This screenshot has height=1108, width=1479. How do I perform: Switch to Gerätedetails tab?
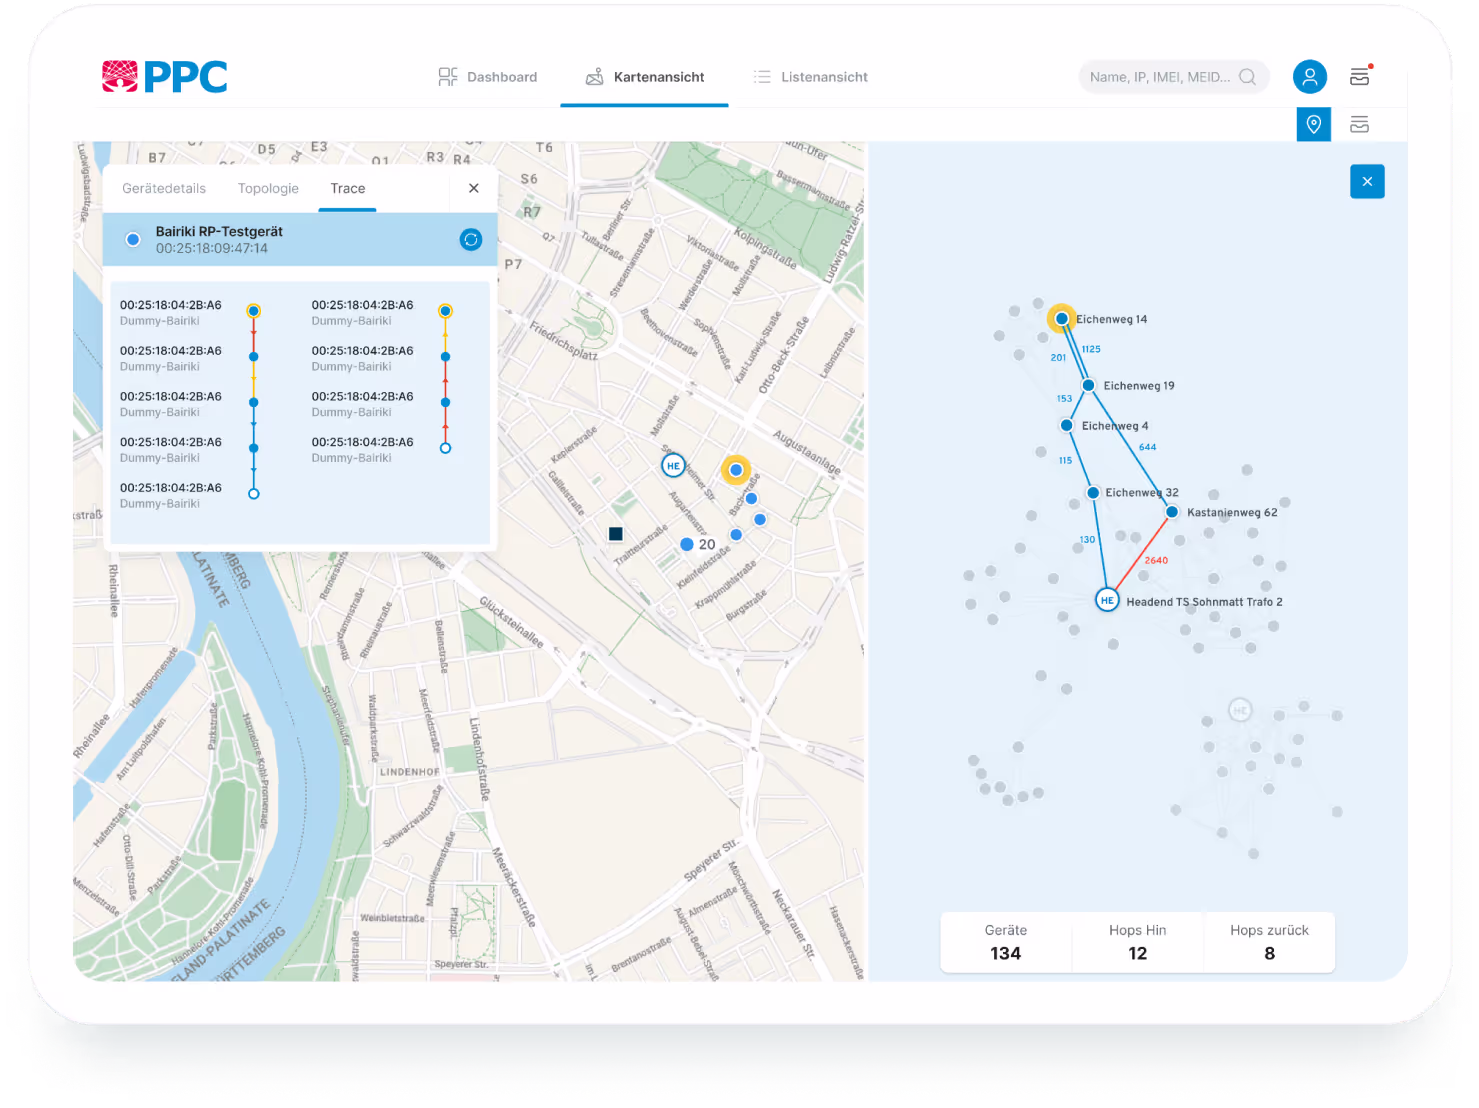(164, 188)
